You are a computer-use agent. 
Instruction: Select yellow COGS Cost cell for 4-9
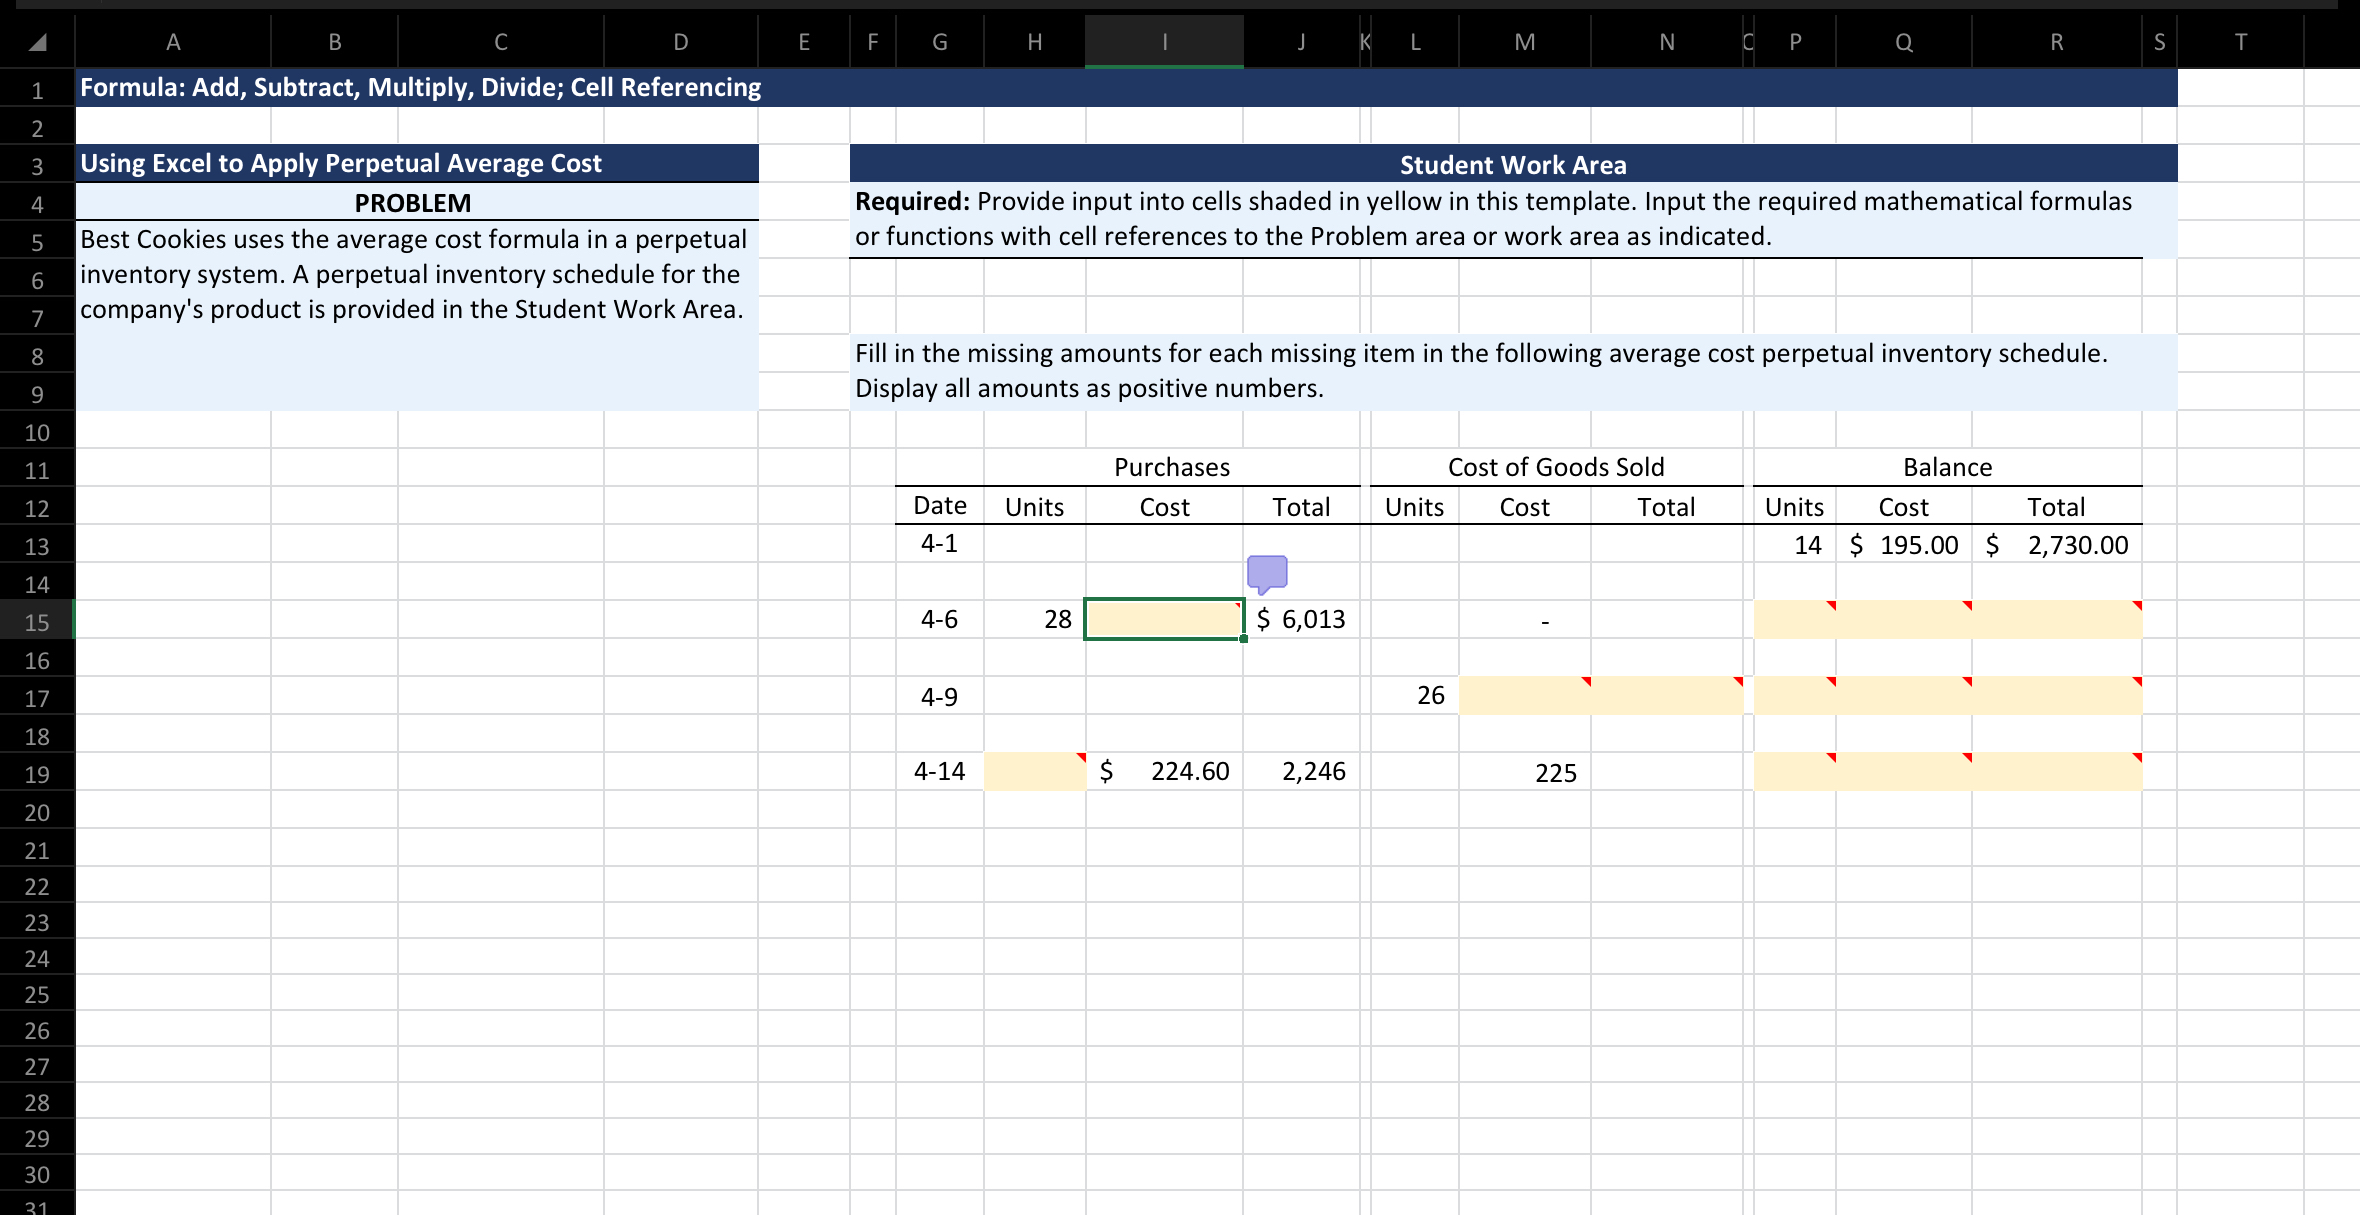(x=1524, y=695)
